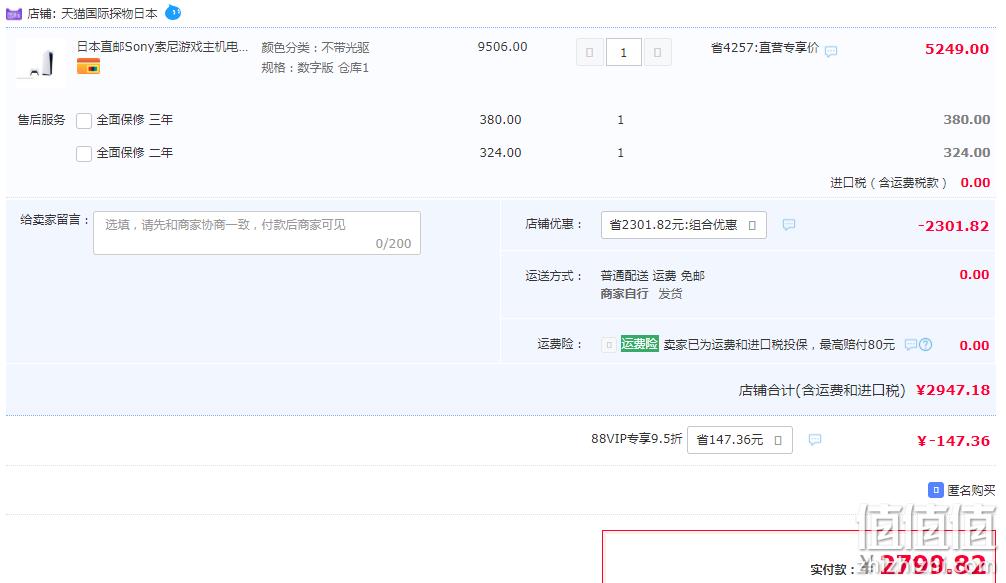Click the bubble icon after 最高赔付80元
The image size is (1006, 583).
coord(910,345)
